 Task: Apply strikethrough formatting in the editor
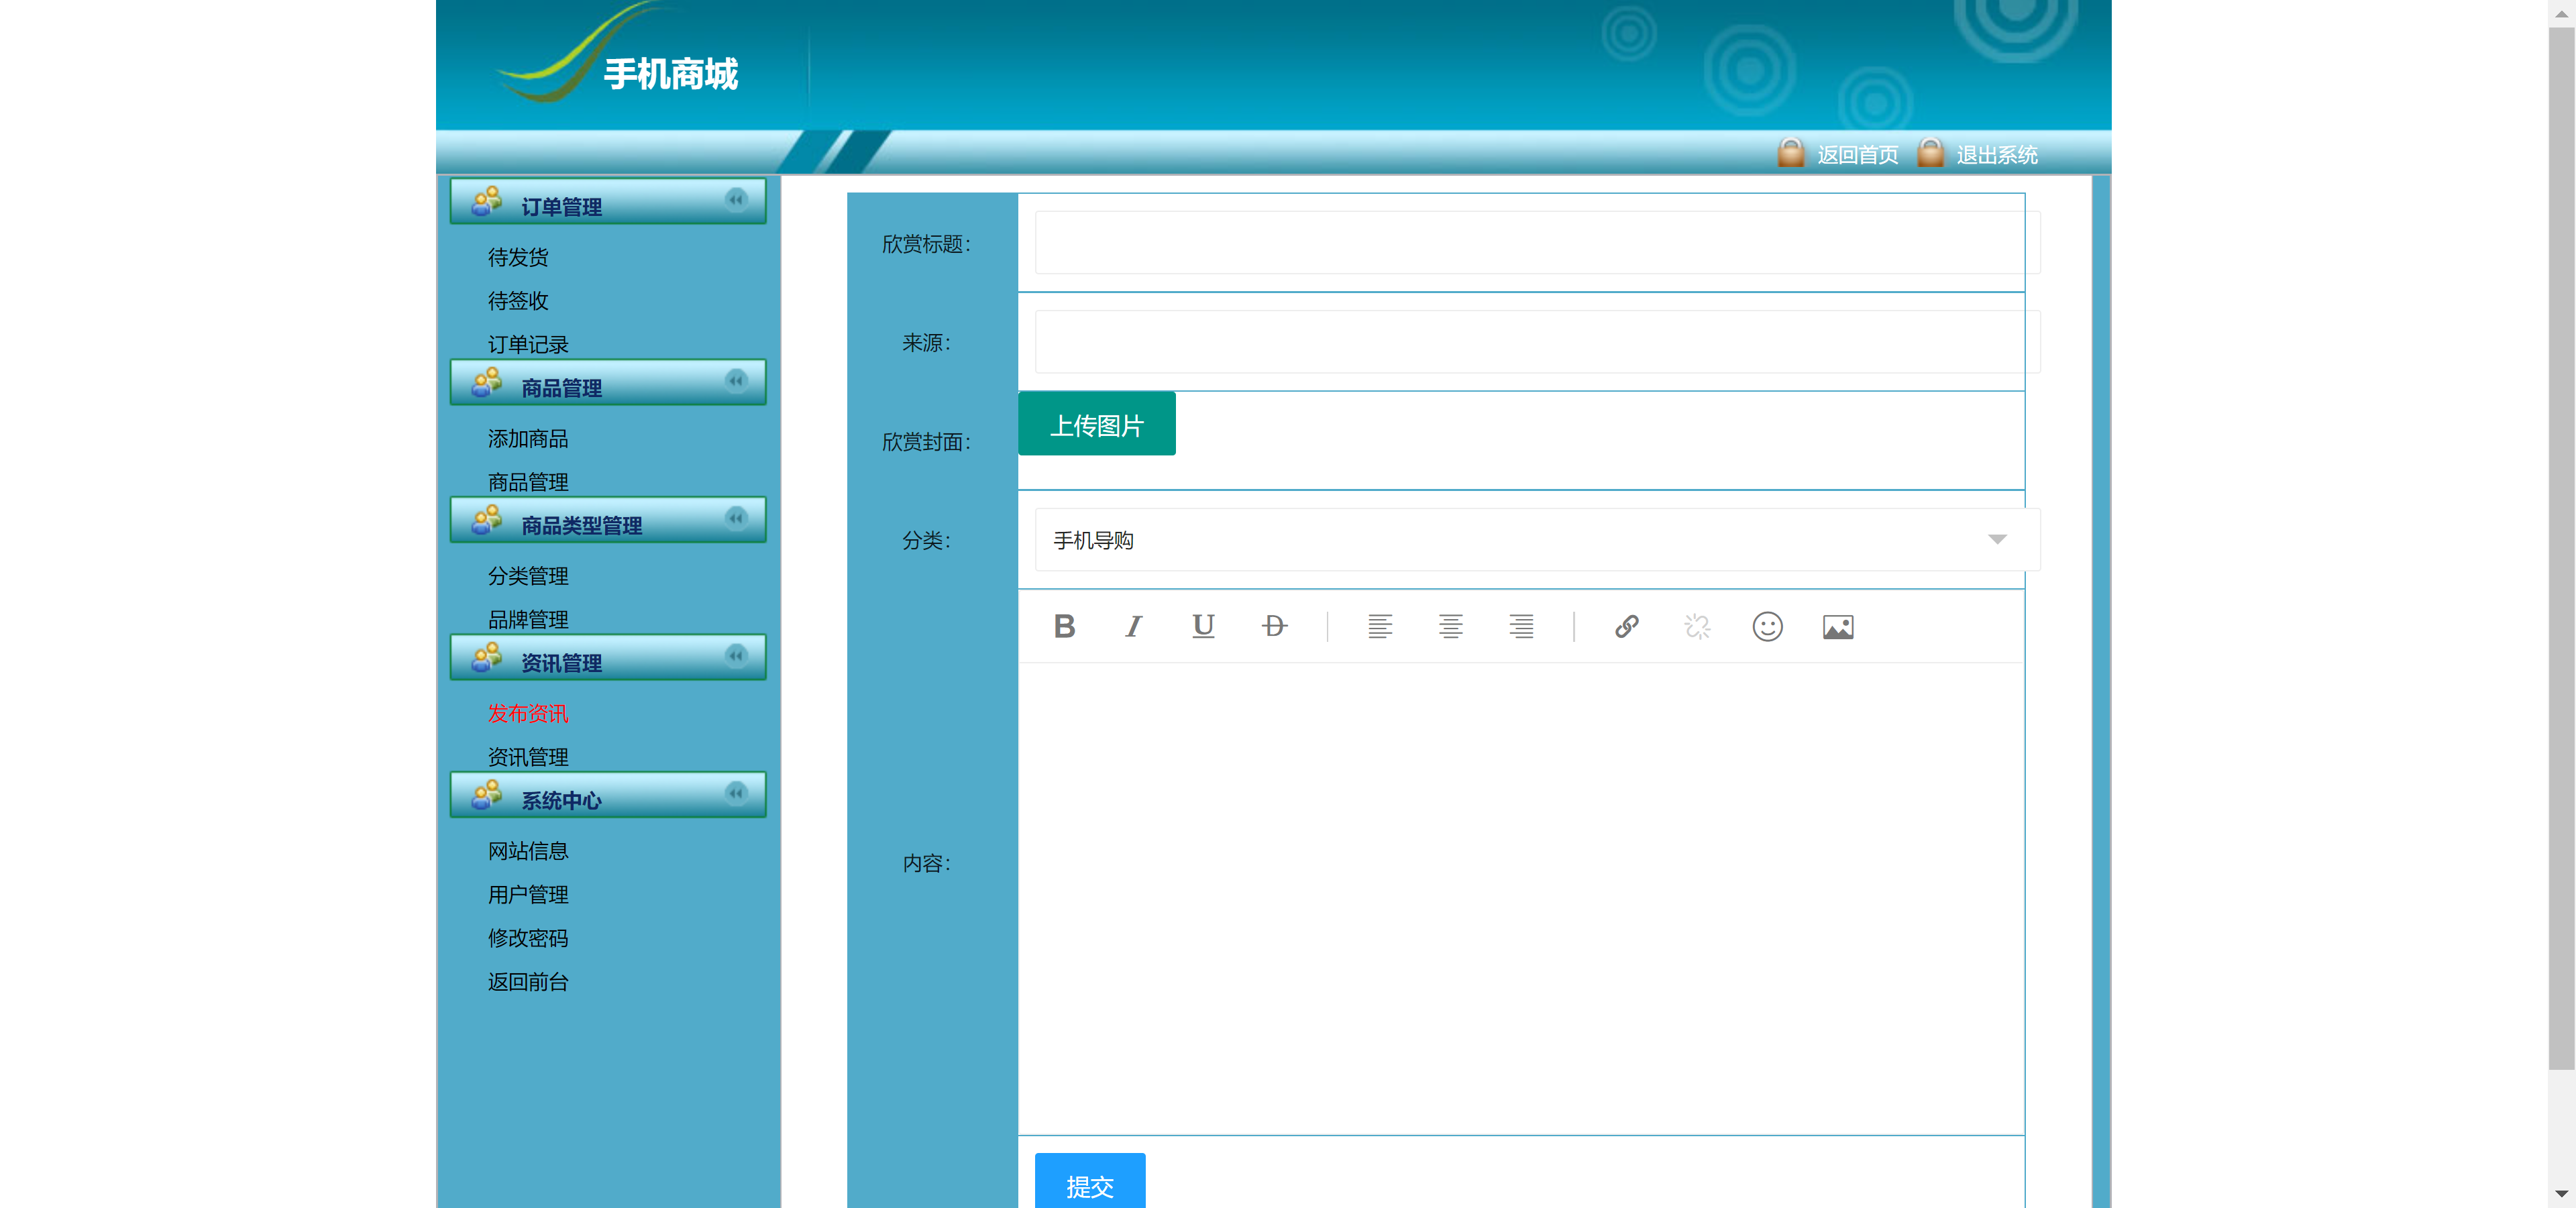[x=1274, y=626]
